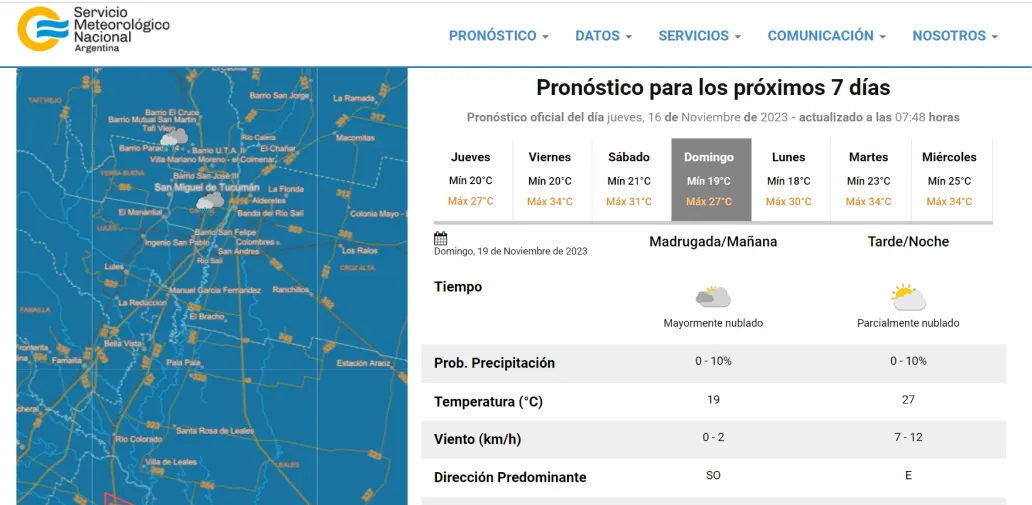Viewport: 1032px width, 505px height.
Task: Click the Ranchillos label on the map
Action: (290, 289)
